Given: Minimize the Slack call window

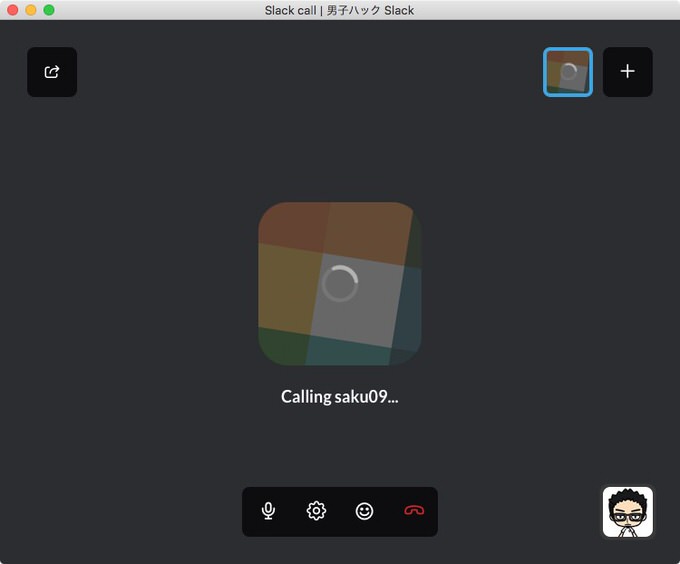Looking at the screenshot, I should (x=31, y=10).
